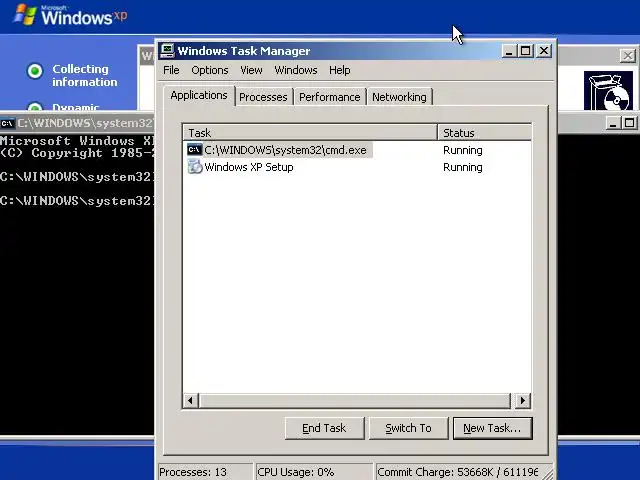Click the Processes: 13 status bar entry

[x=205, y=472]
